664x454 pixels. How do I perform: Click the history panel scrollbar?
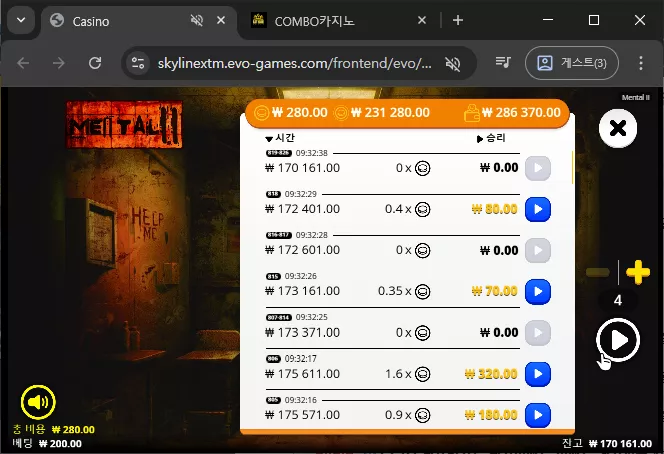click(x=573, y=167)
